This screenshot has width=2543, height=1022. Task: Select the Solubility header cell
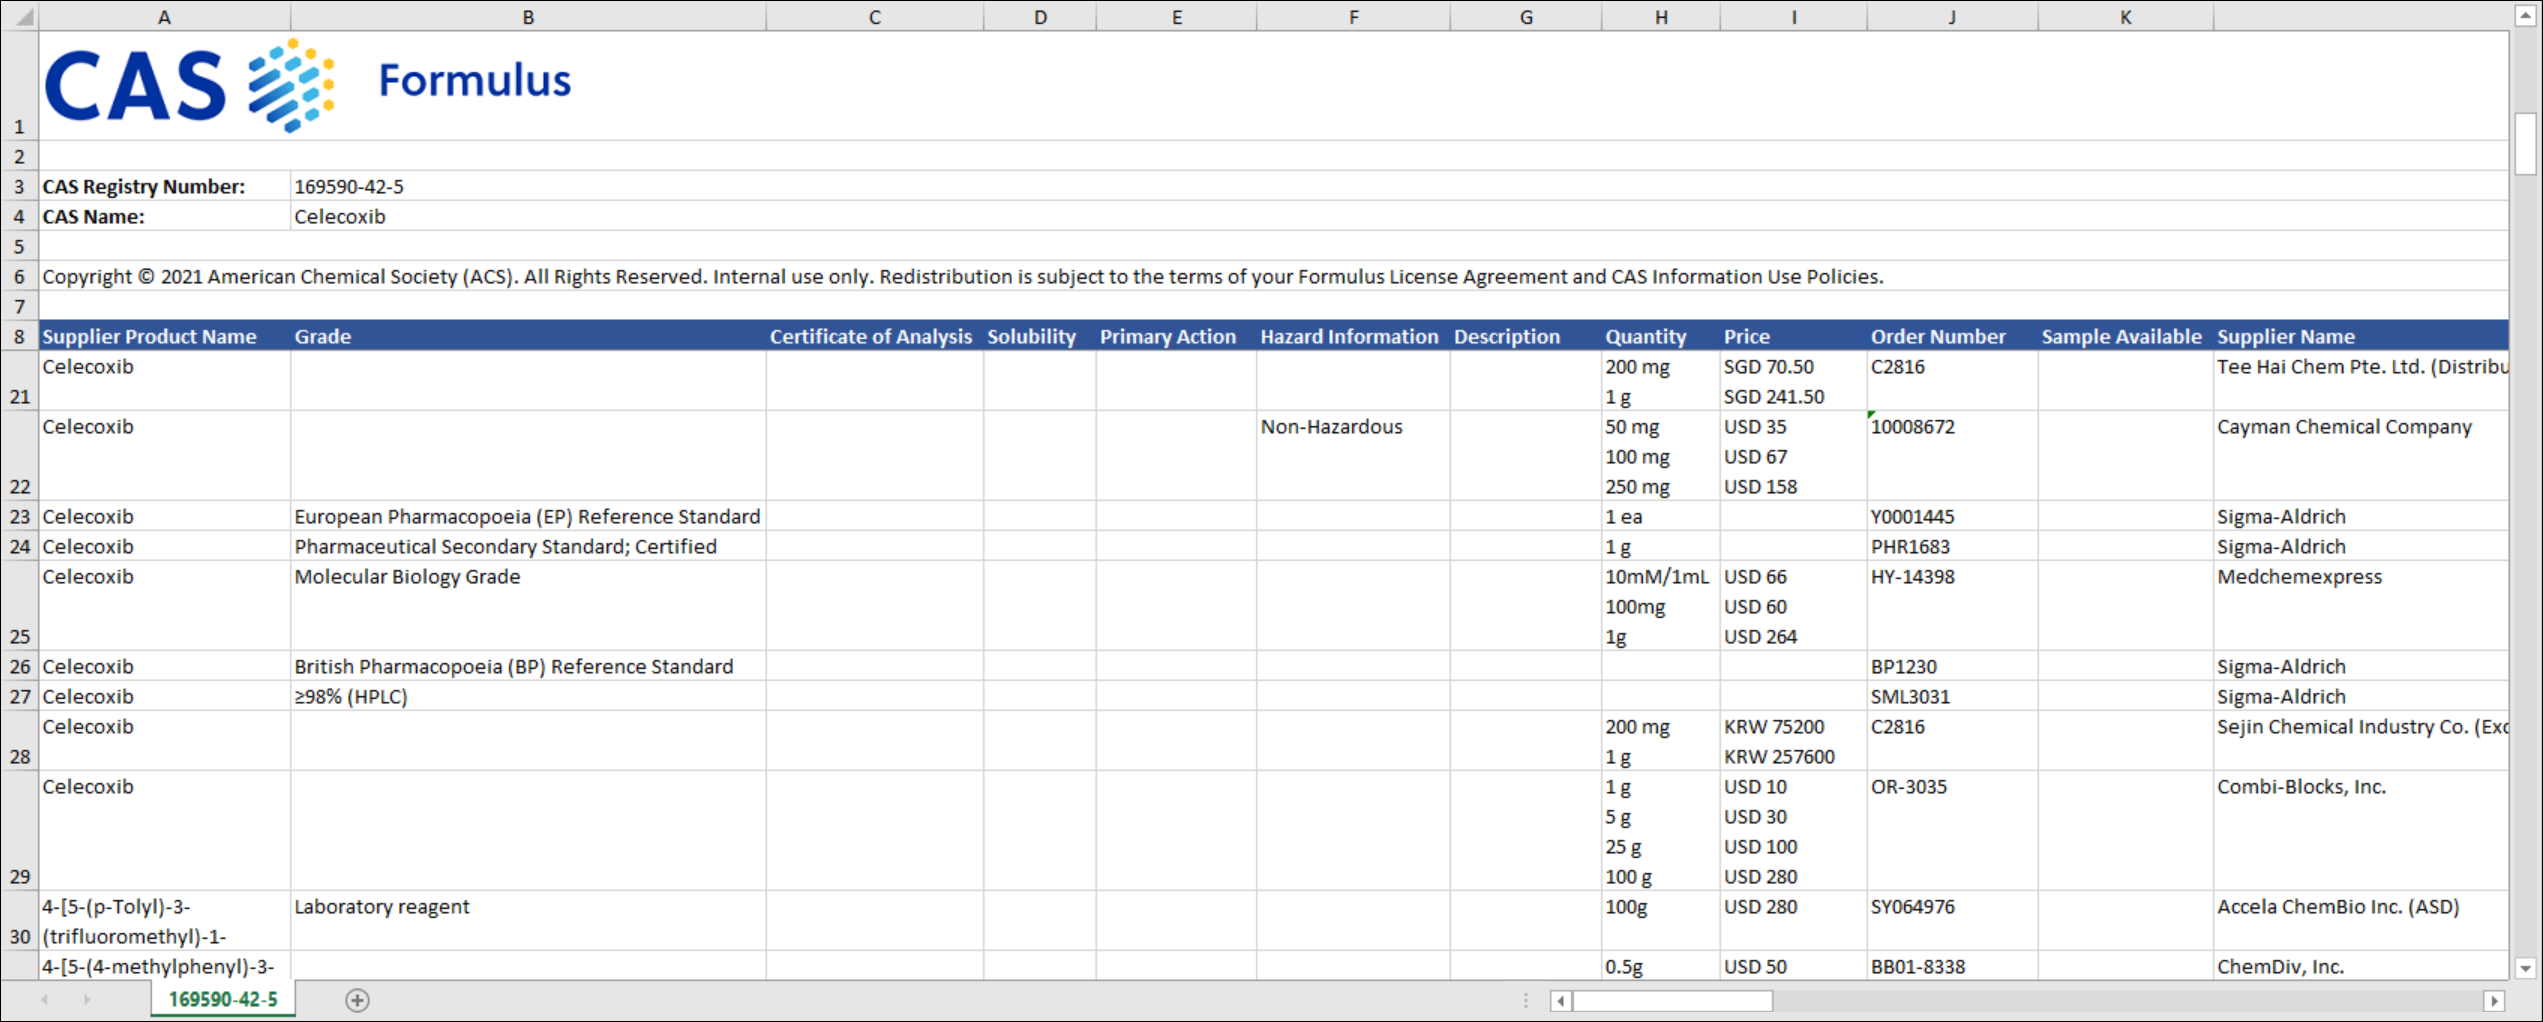(x=1040, y=336)
